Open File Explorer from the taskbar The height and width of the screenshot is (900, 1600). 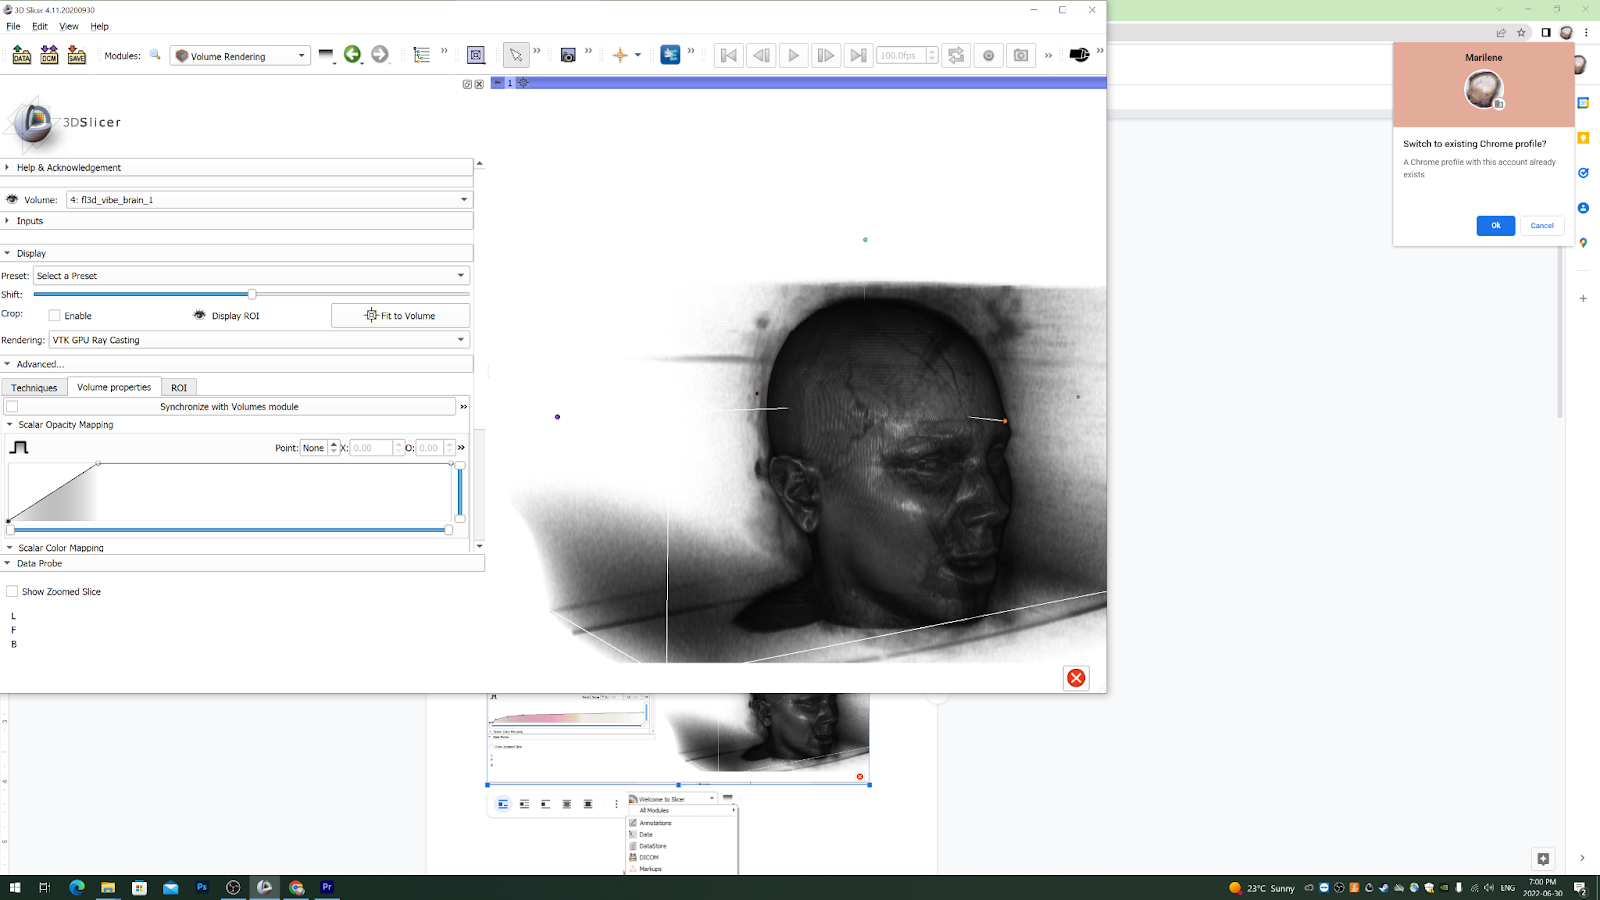click(107, 887)
